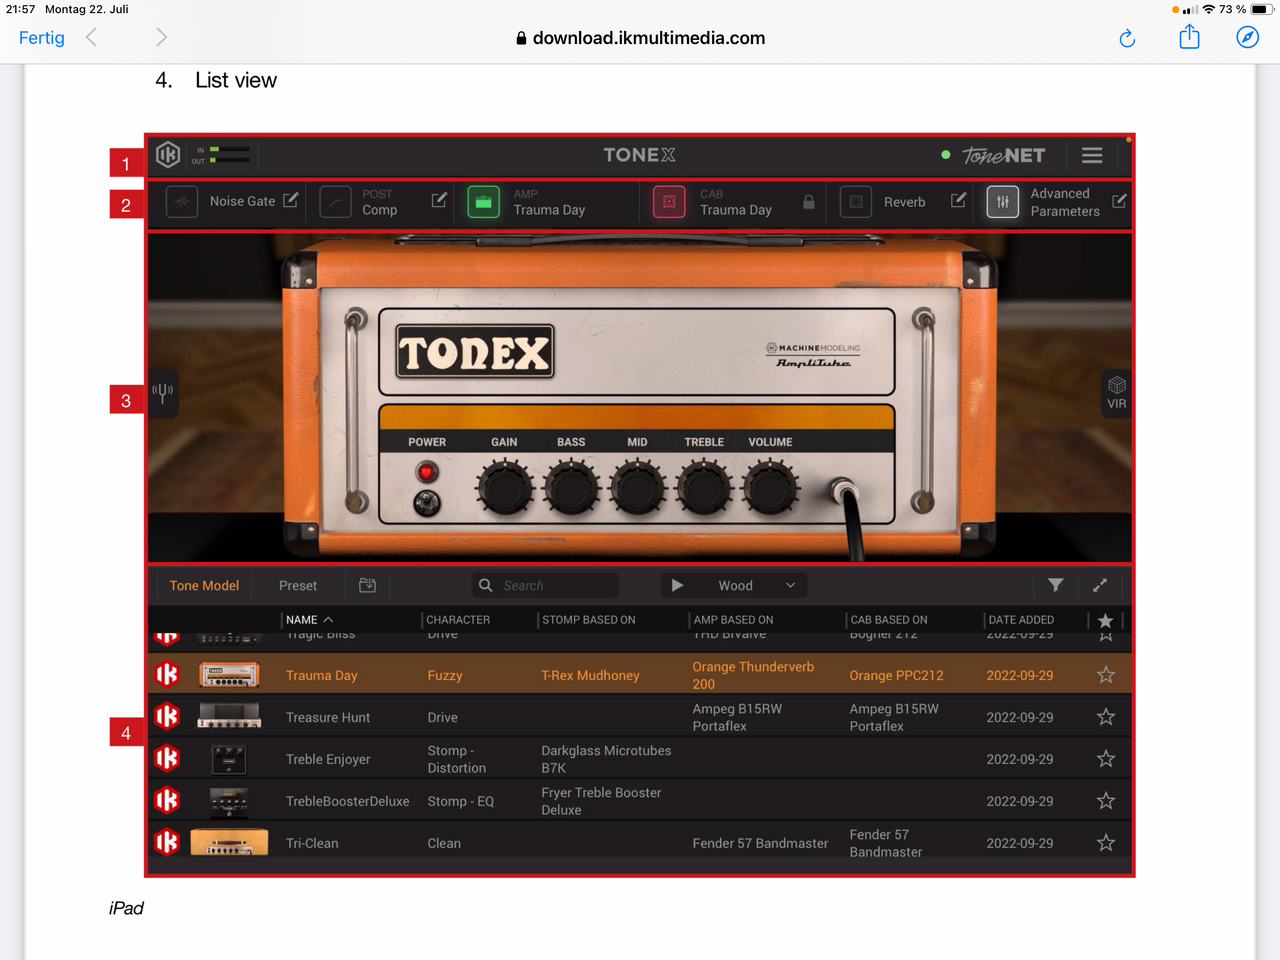
Task: Open page in Safari compass icon
Action: coord(1247,37)
